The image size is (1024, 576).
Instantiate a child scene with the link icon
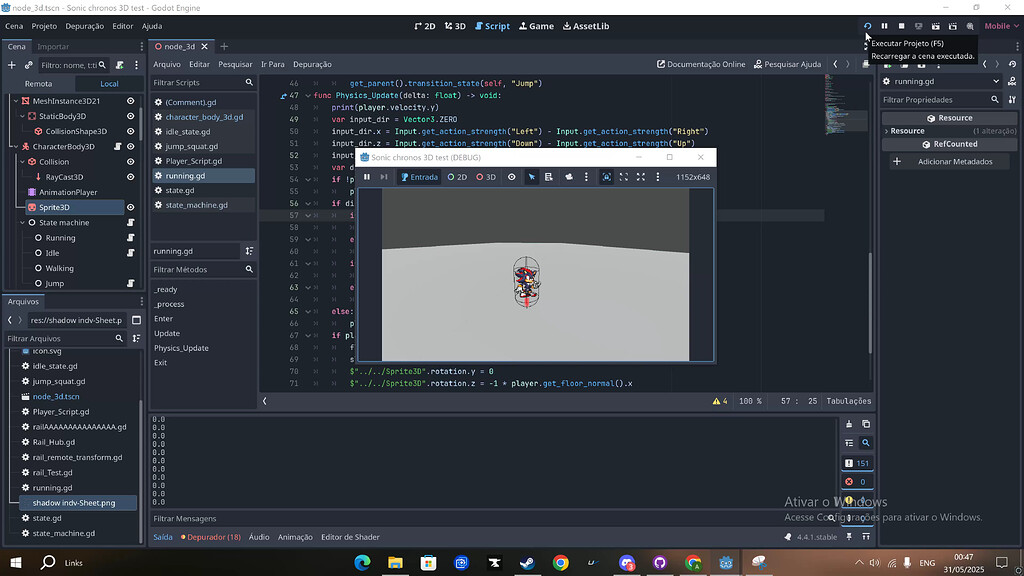[28, 65]
